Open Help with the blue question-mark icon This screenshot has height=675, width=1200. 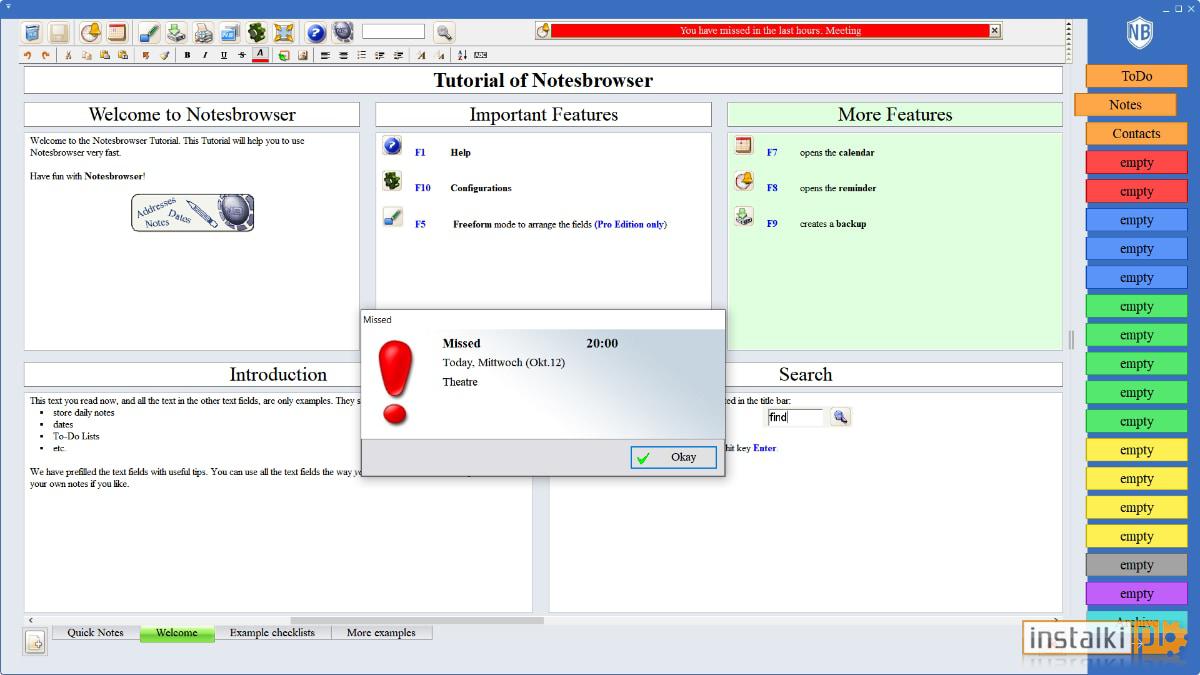coord(316,32)
